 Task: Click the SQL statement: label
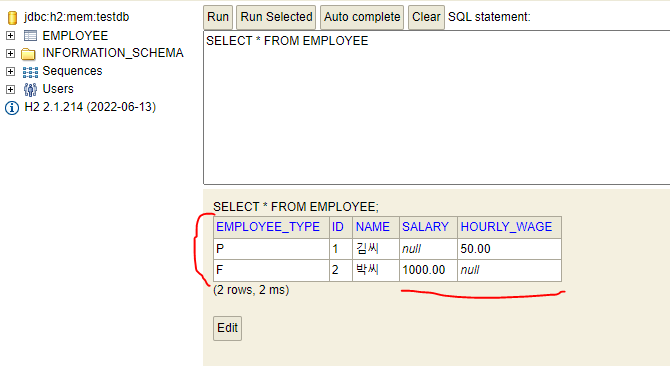(489, 17)
